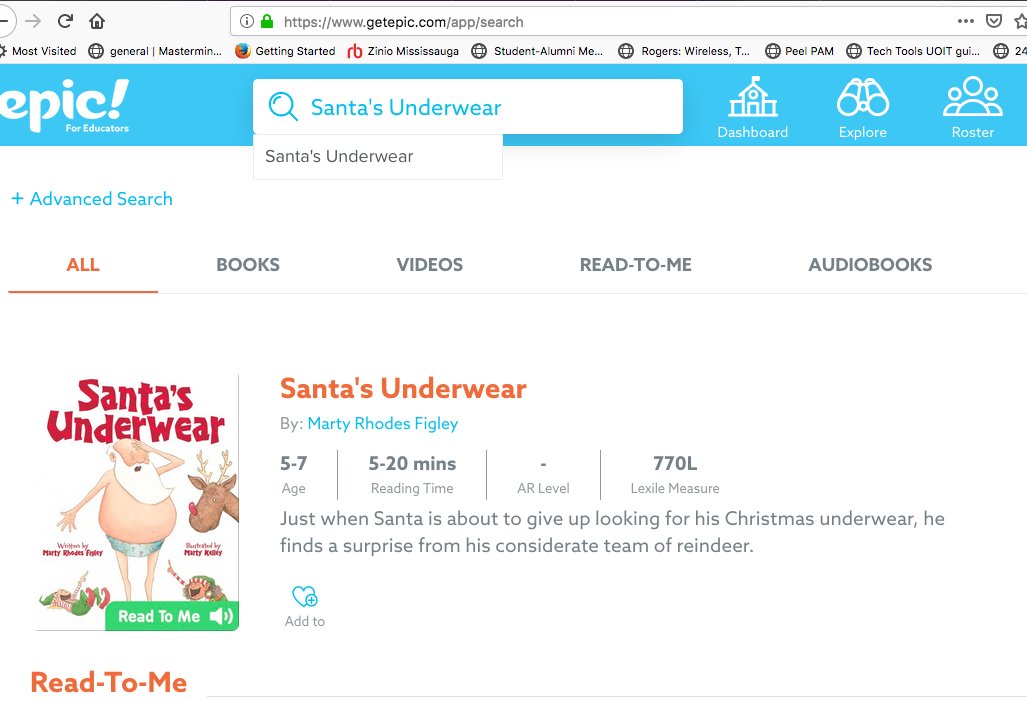Switch to the ALL results tab
Image resolution: width=1027 pixels, height=722 pixels.
tap(83, 265)
